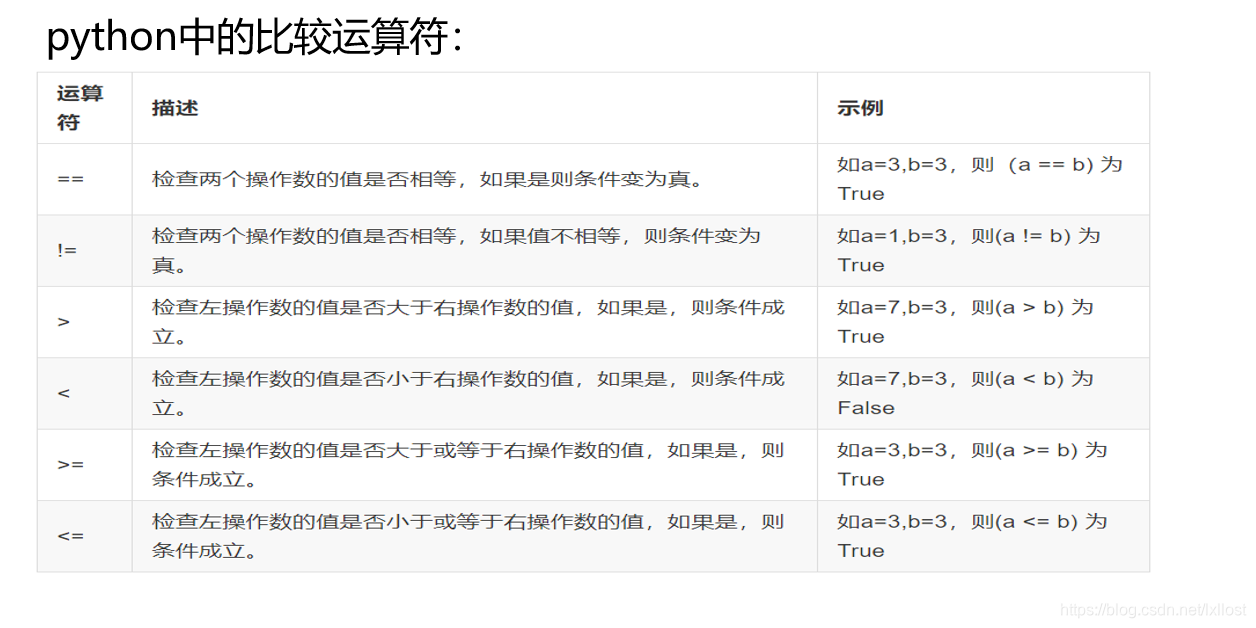Click the description for the >= operator
1256x628 pixels.
(474, 465)
